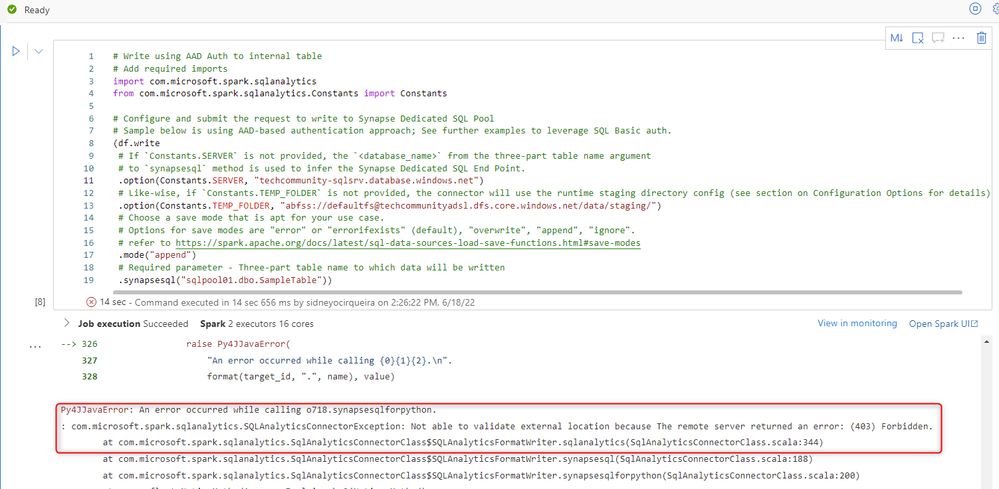Viewport: 999px width, 489px height.
Task: Add a comment with speech bubble icon
Action: click(938, 38)
